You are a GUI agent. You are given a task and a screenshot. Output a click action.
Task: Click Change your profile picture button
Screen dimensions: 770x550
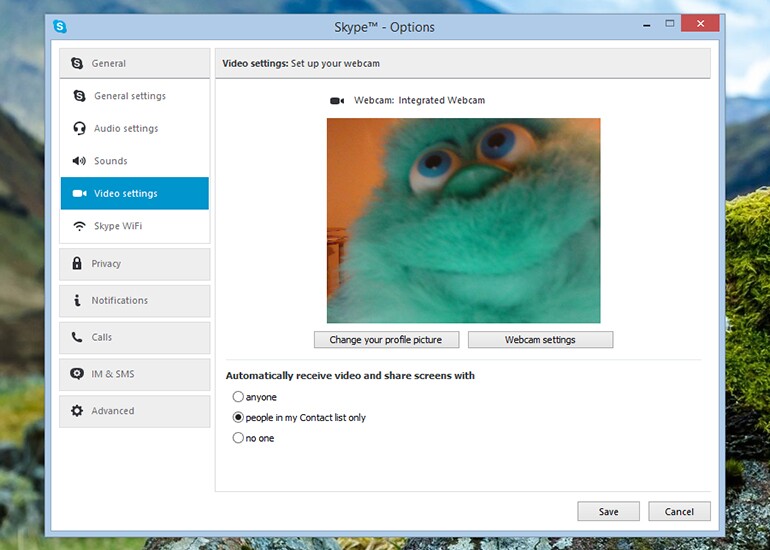pos(386,339)
